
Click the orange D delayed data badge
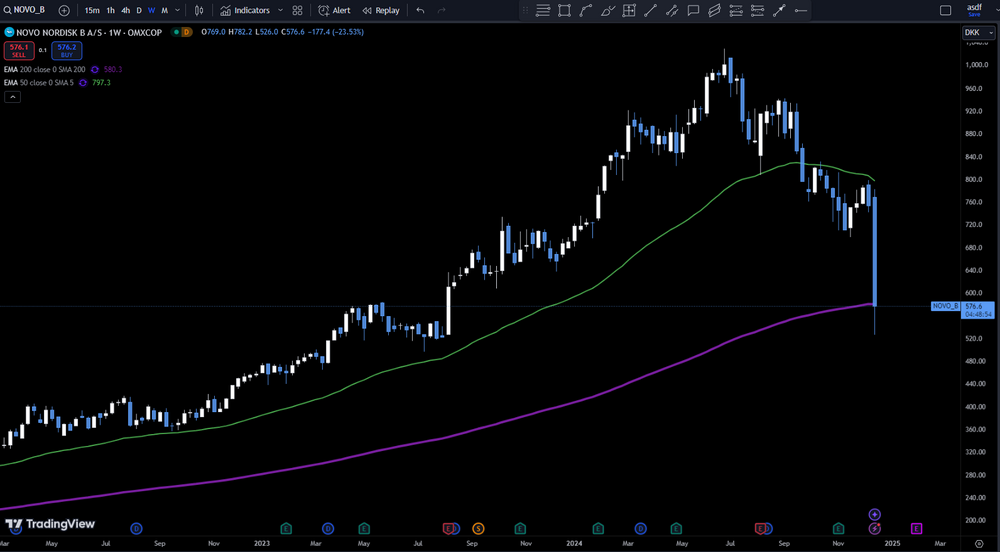click(x=187, y=32)
